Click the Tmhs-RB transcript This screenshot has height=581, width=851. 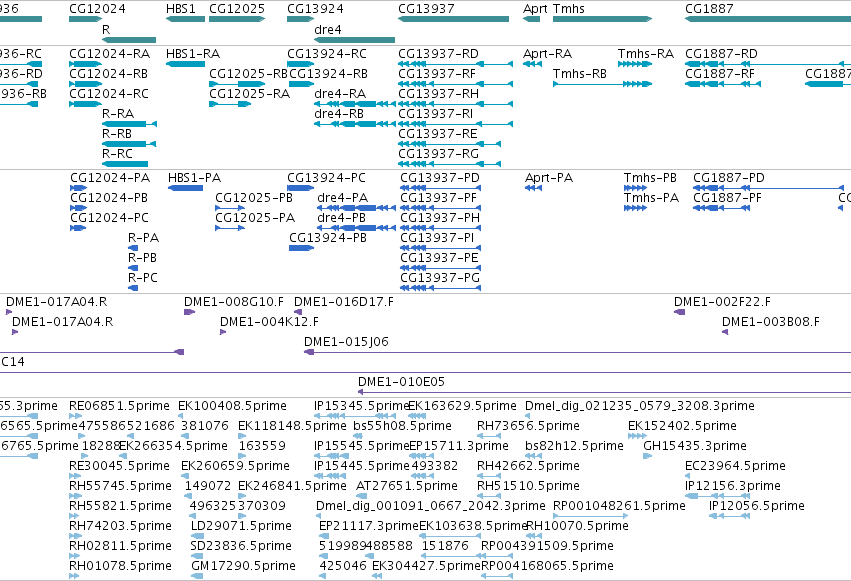[x=602, y=84]
